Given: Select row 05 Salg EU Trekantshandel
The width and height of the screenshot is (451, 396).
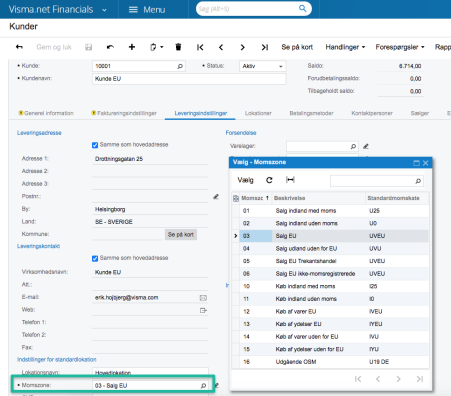Looking at the screenshot, I should pos(330,261).
